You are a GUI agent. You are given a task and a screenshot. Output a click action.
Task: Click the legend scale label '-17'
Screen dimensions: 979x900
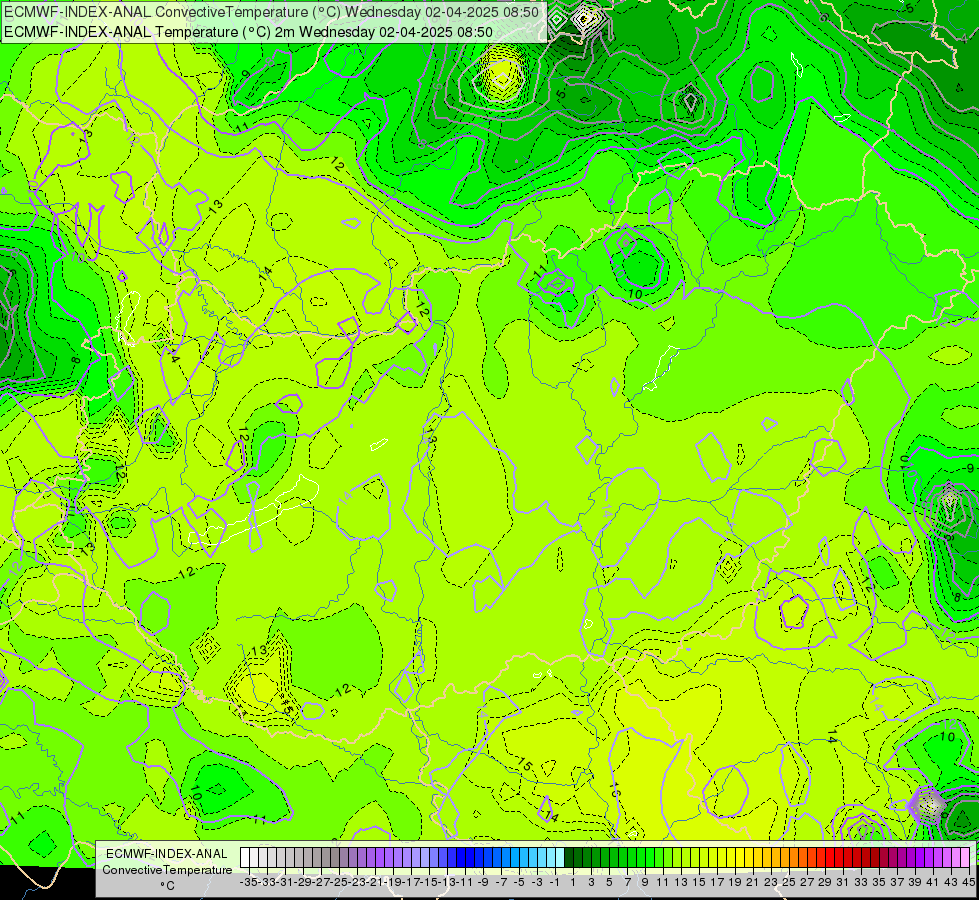point(411,882)
